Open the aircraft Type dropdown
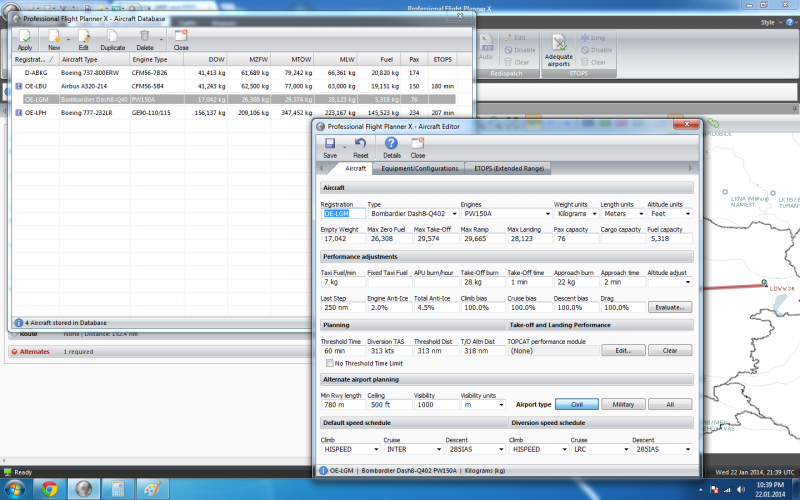800x500 pixels. tap(454, 214)
